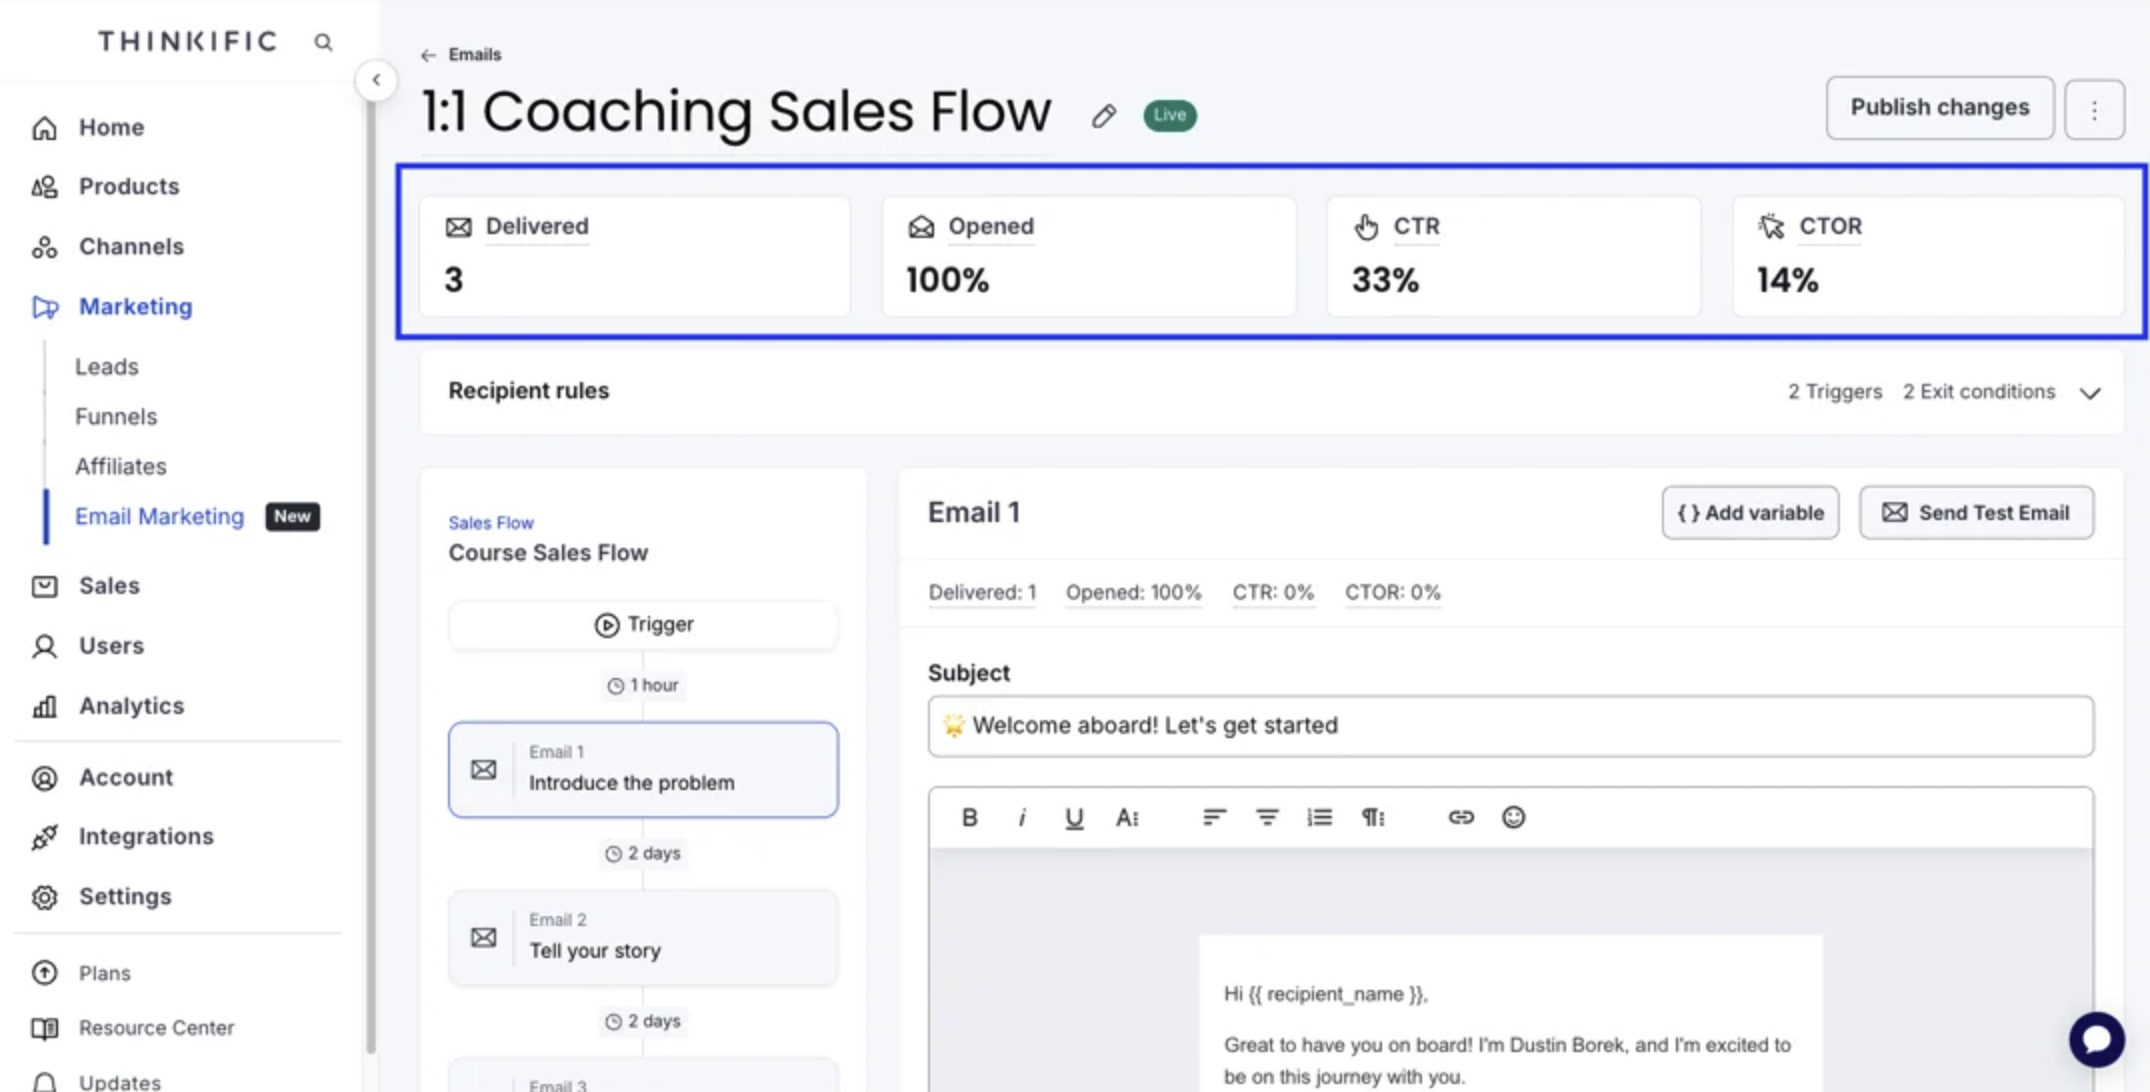
Task: Open the Trigger step
Action: coord(643,625)
